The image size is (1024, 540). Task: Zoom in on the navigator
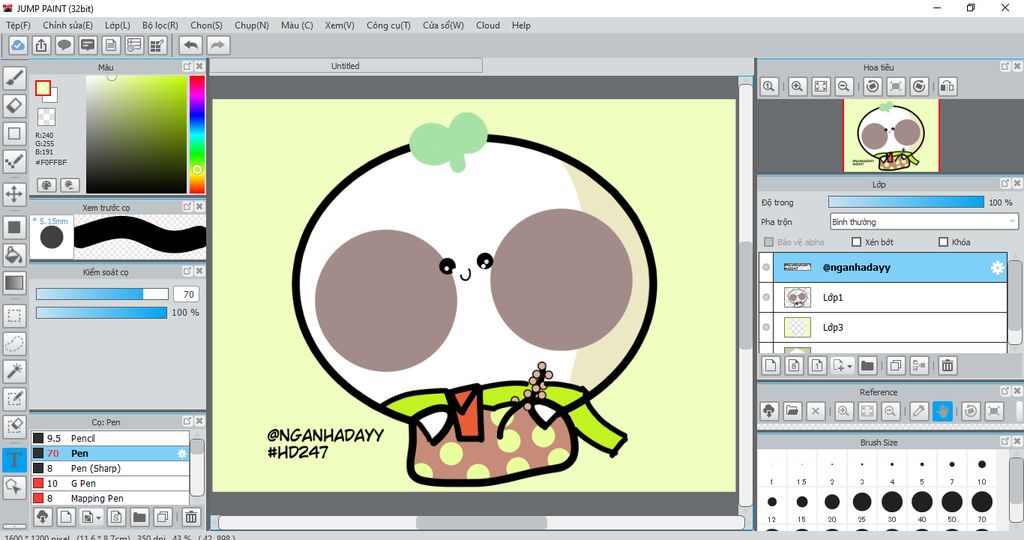point(797,86)
